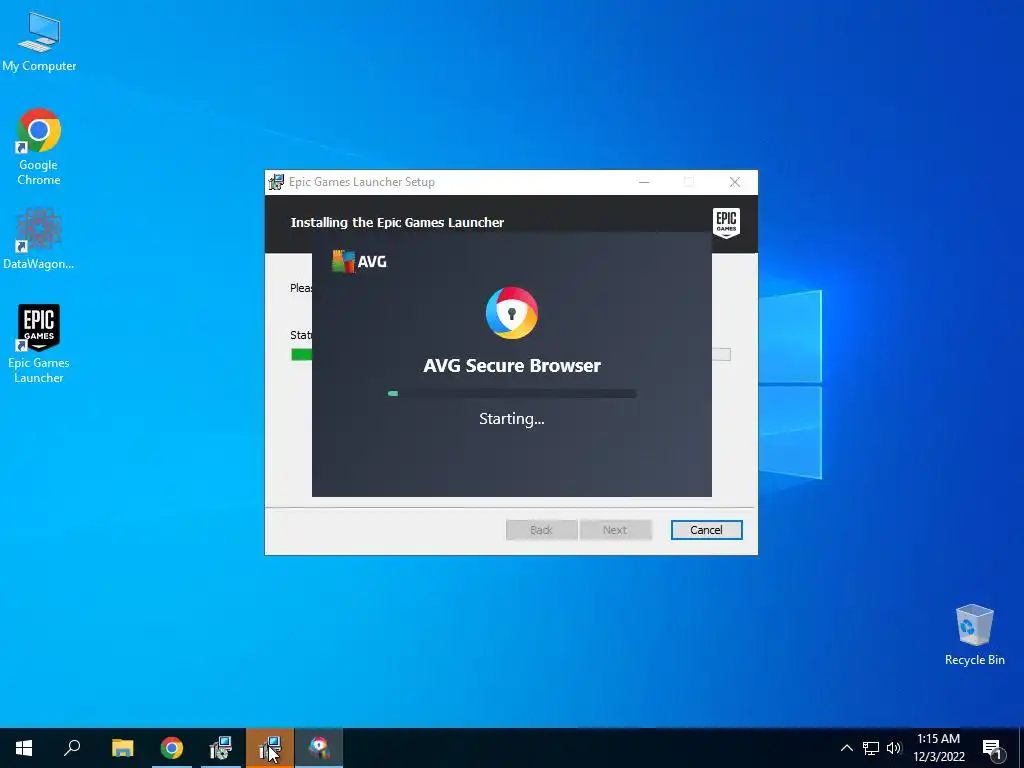Click Cancel in the Epic Games setup

(707, 530)
